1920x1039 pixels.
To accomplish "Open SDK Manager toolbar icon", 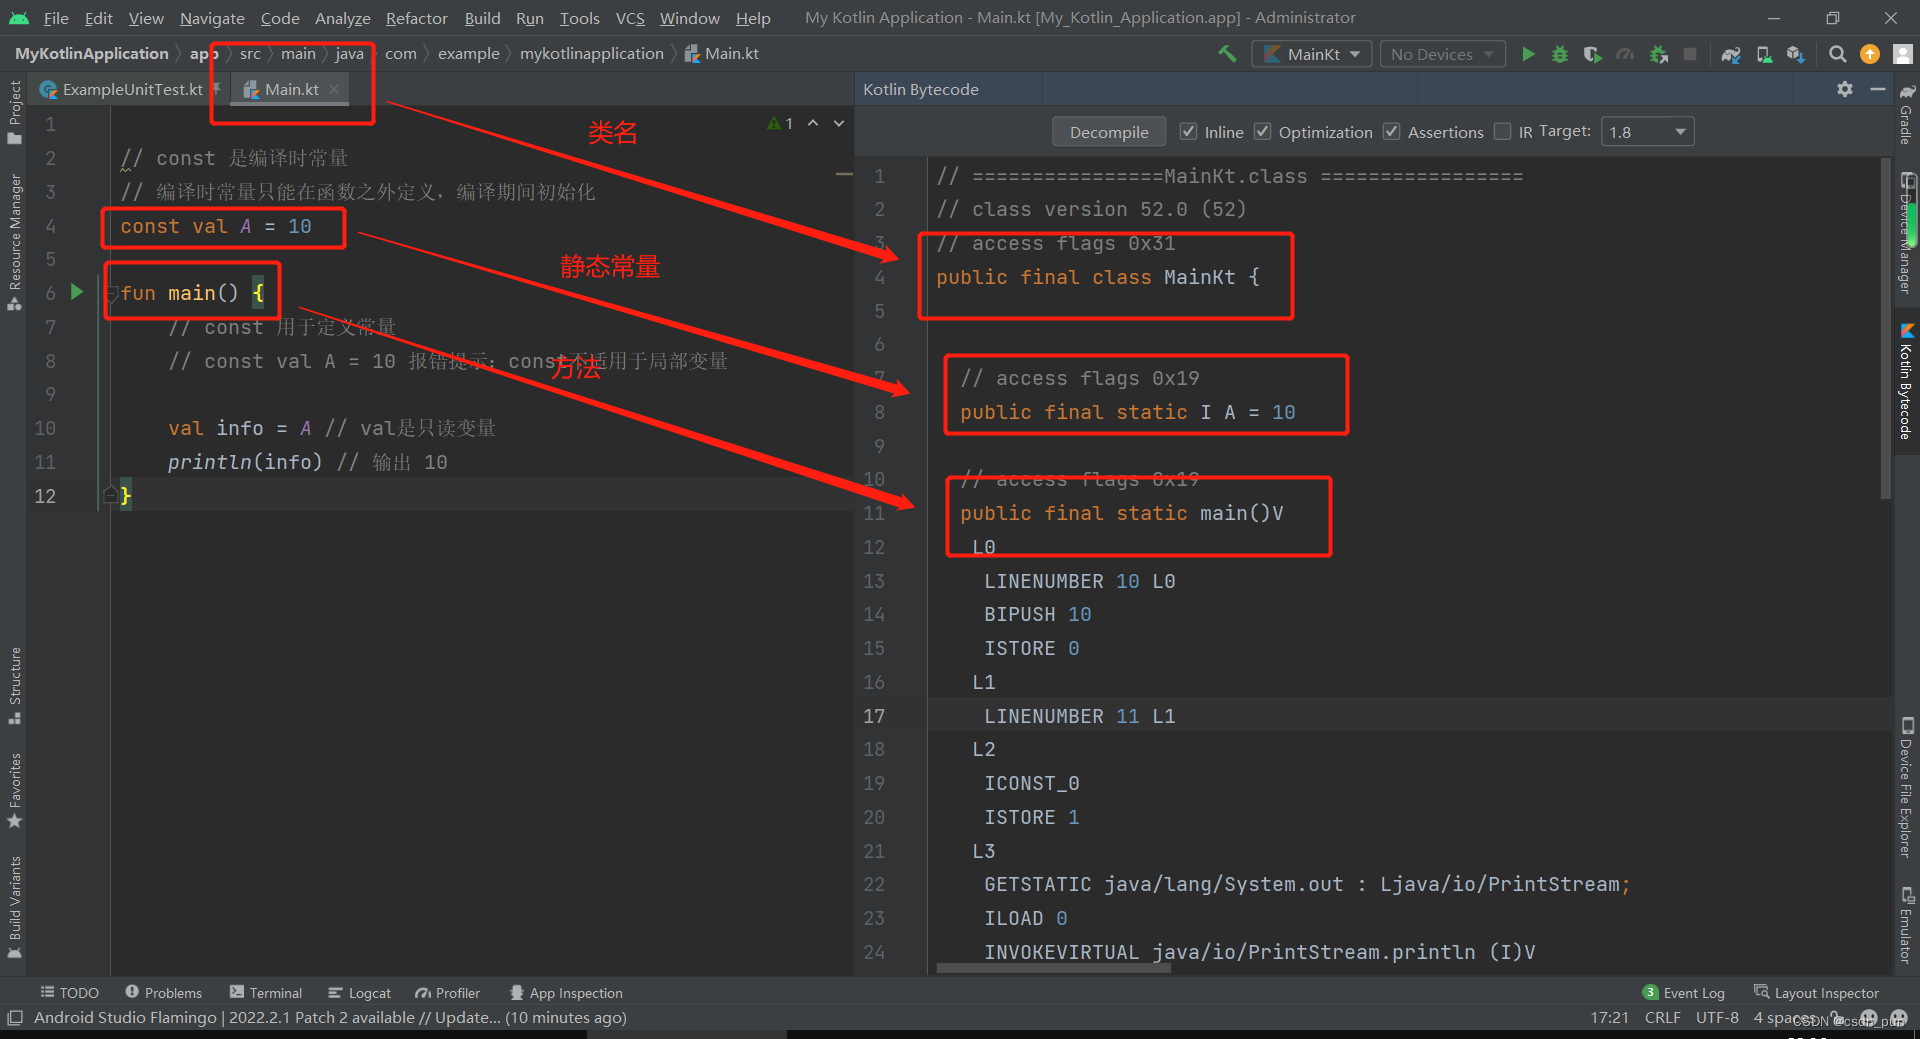I will point(1796,54).
